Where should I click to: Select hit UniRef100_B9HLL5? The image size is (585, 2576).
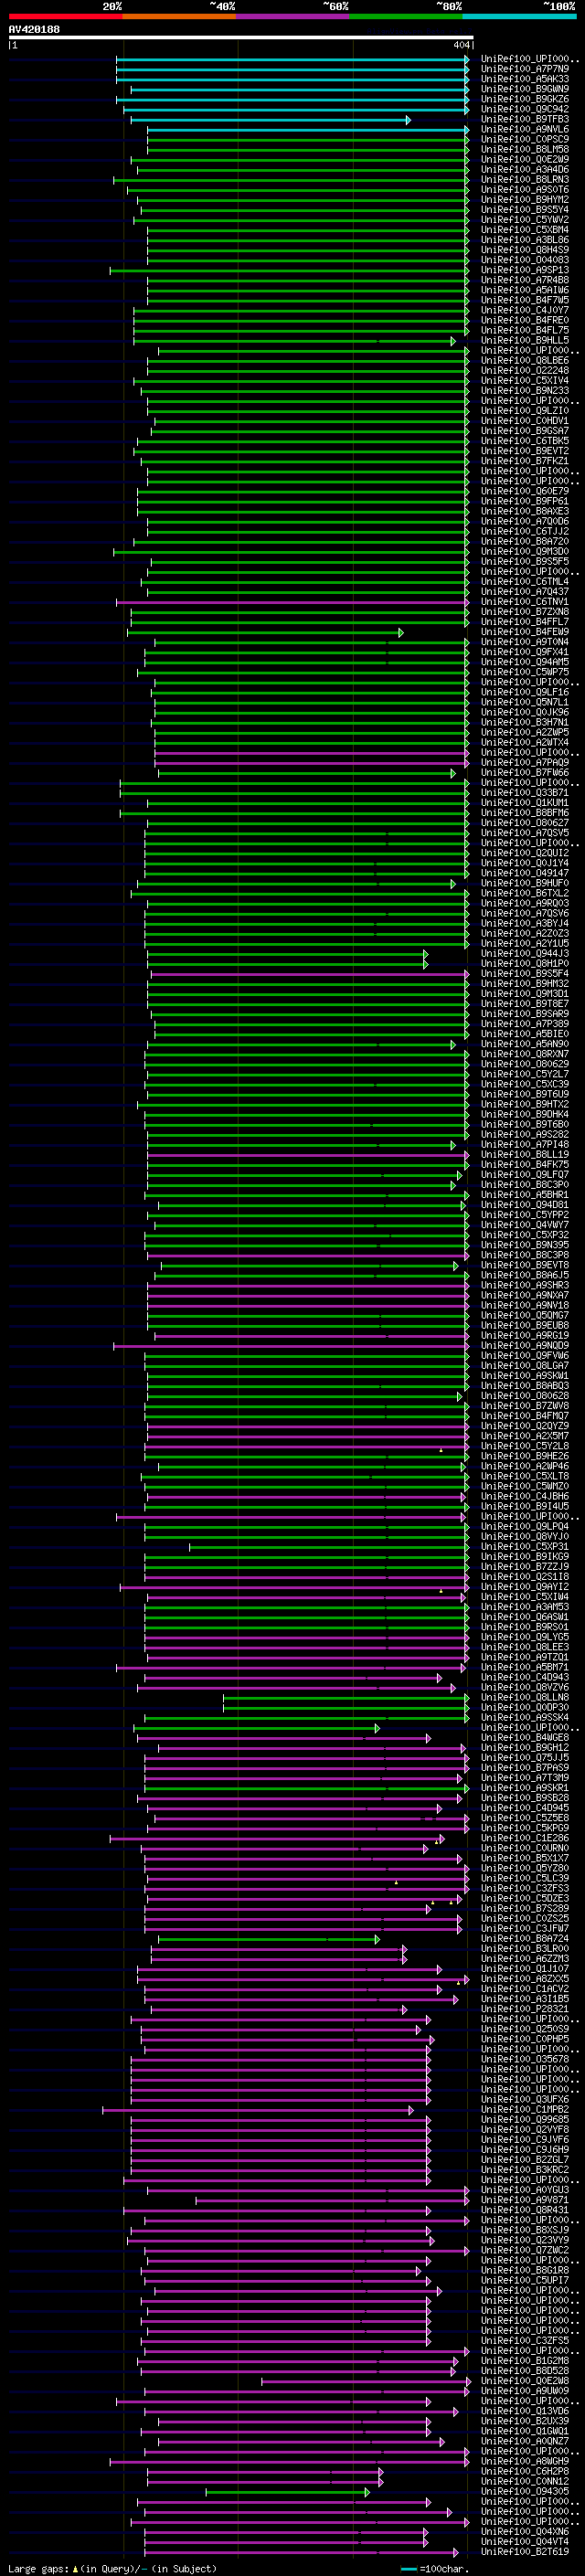pyautogui.click(x=525, y=340)
